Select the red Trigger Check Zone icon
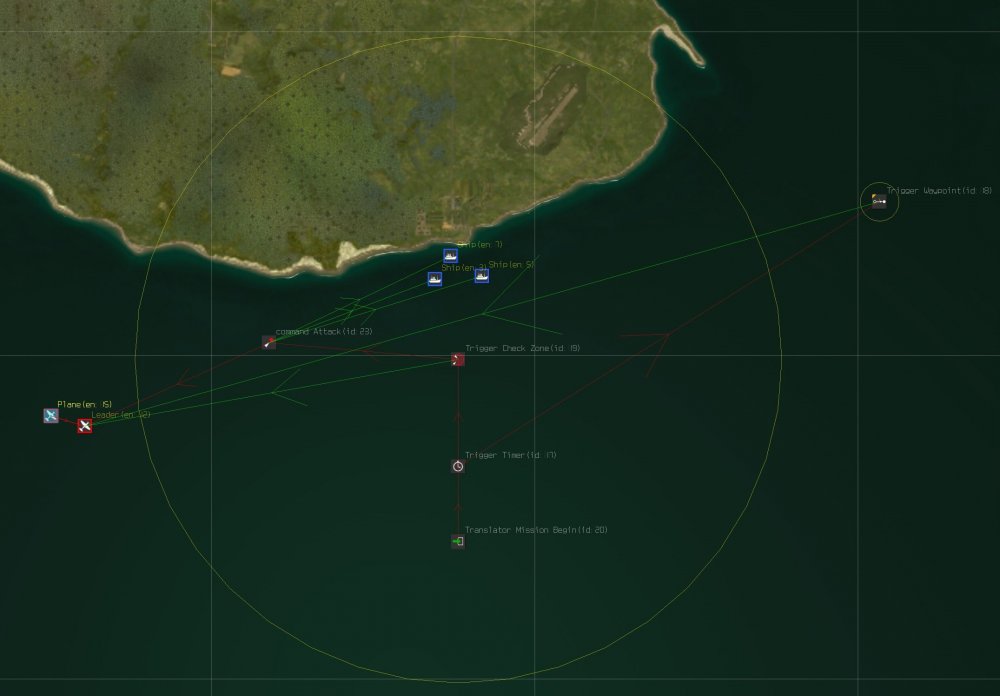 (458, 360)
